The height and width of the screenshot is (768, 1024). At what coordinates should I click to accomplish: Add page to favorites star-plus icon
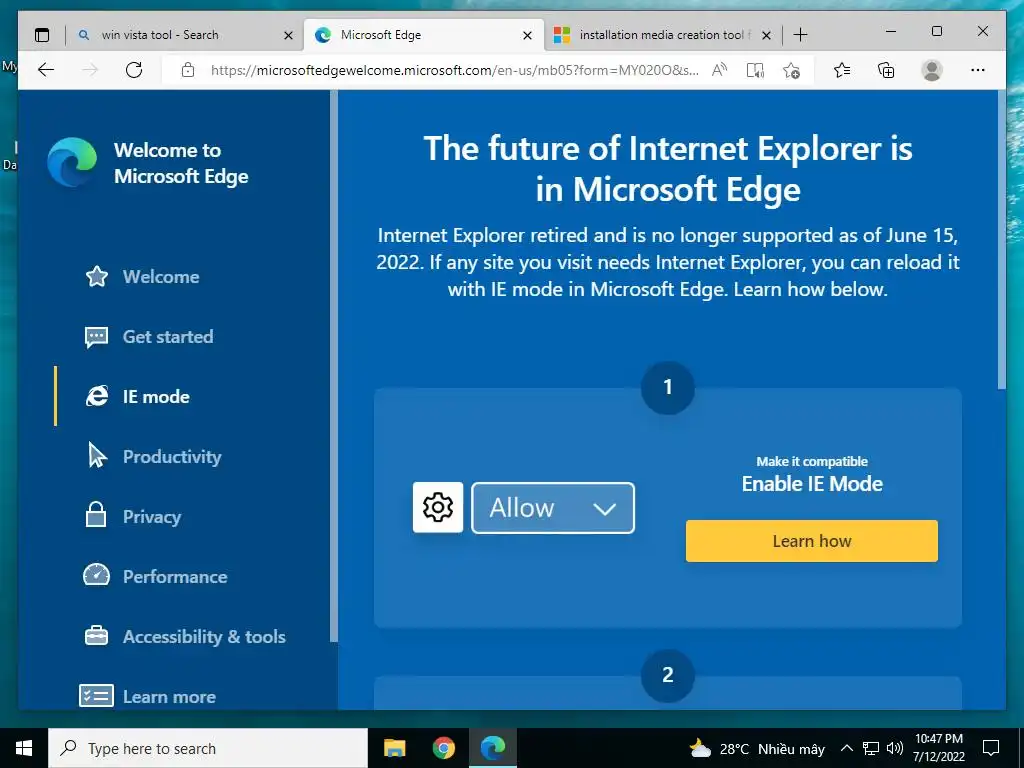(x=792, y=70)
